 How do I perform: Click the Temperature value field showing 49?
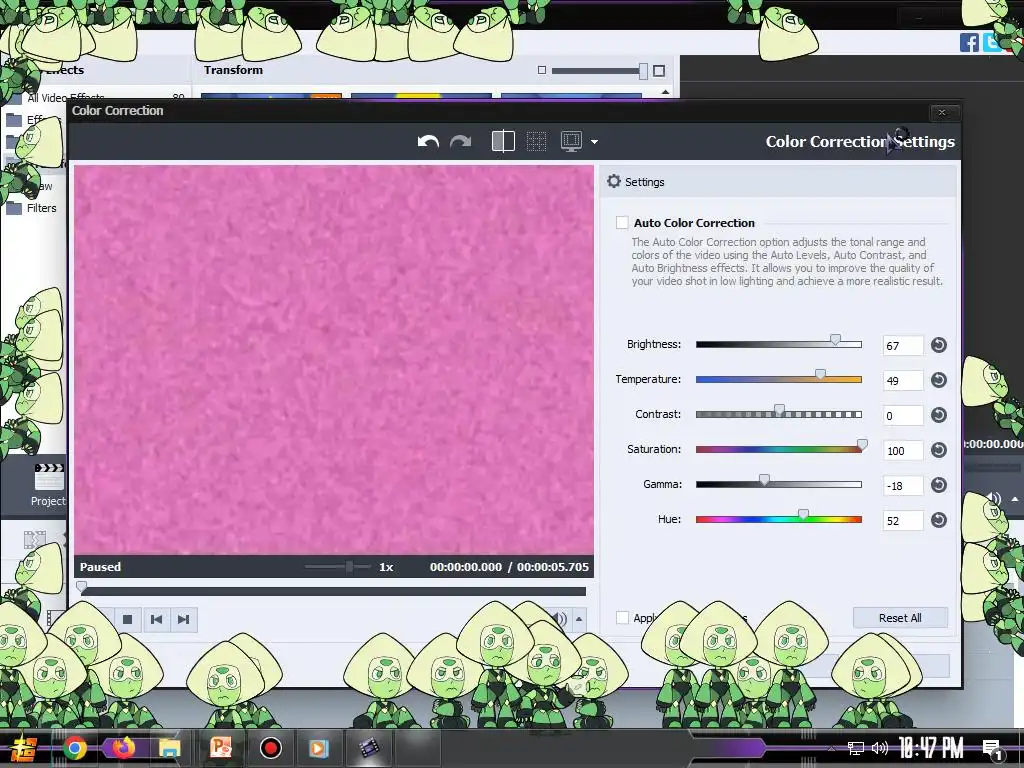pos(903,380)
